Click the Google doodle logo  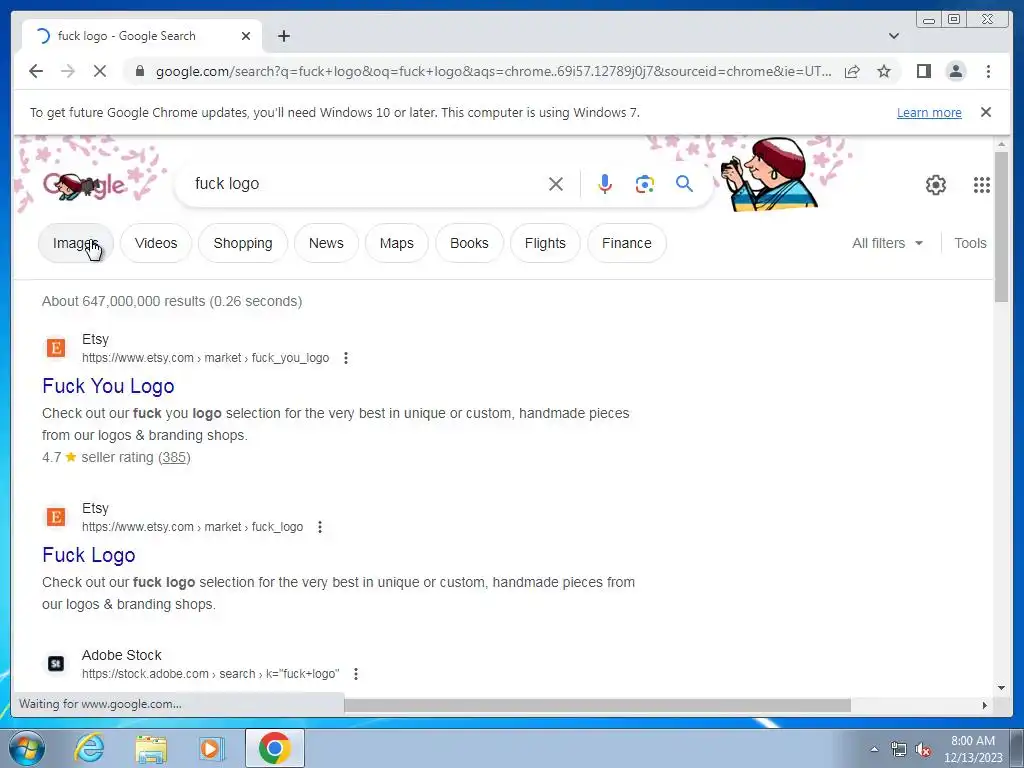[85, 185]
